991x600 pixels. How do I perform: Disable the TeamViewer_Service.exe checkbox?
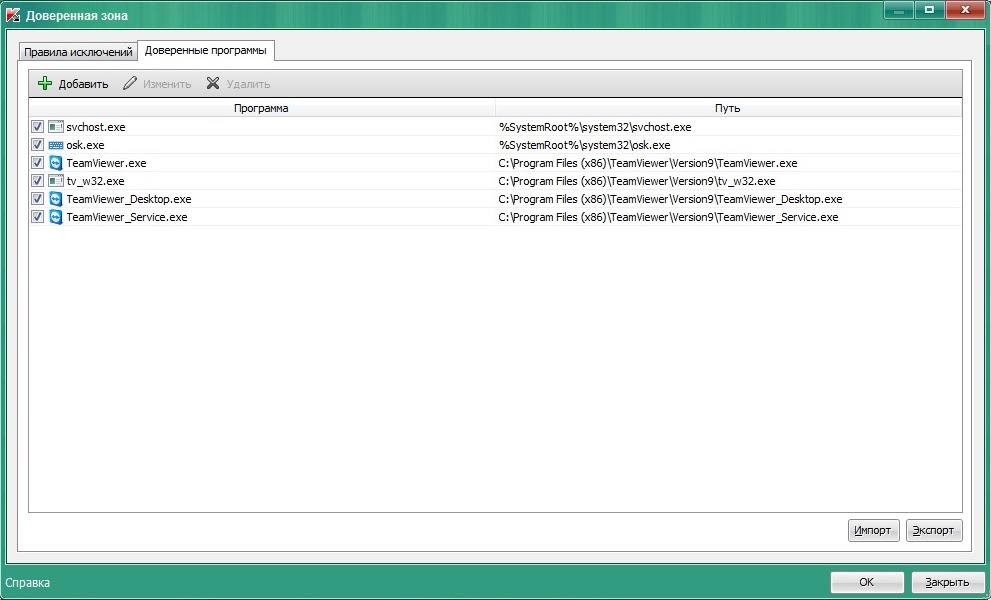pyautogui.click(x=37, y=217)
